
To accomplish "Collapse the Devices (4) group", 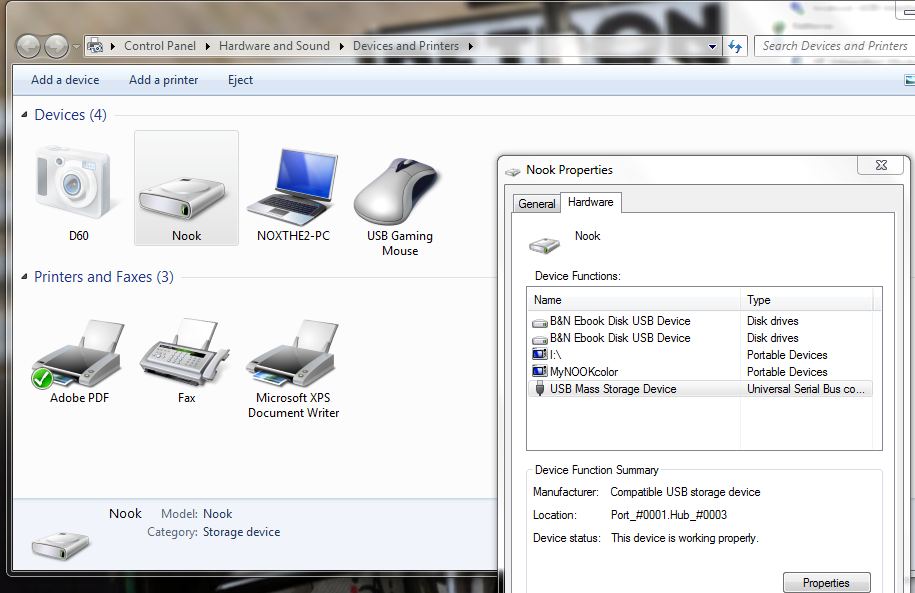I will 25,114.
